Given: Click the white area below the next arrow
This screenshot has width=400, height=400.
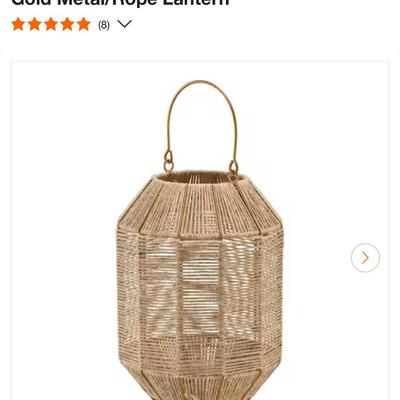Looking at the screenshot, I should coord(365,333).
